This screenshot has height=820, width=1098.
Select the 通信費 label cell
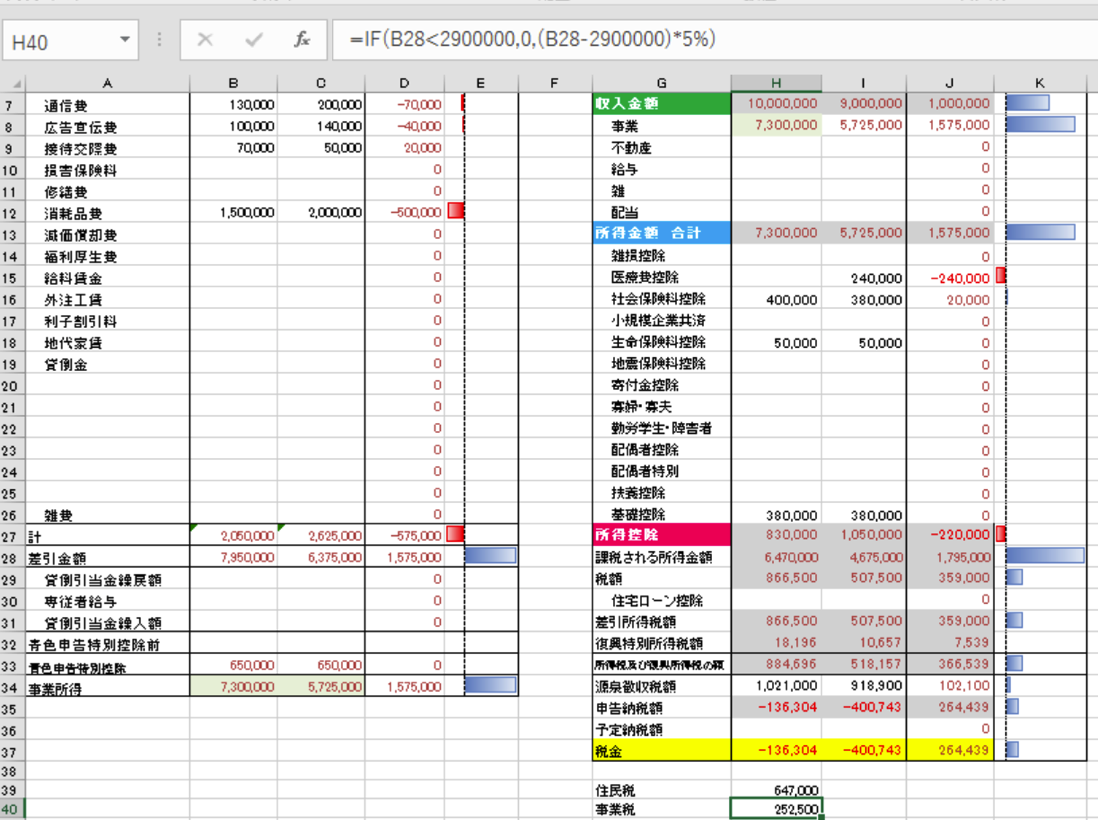point(107,105)
